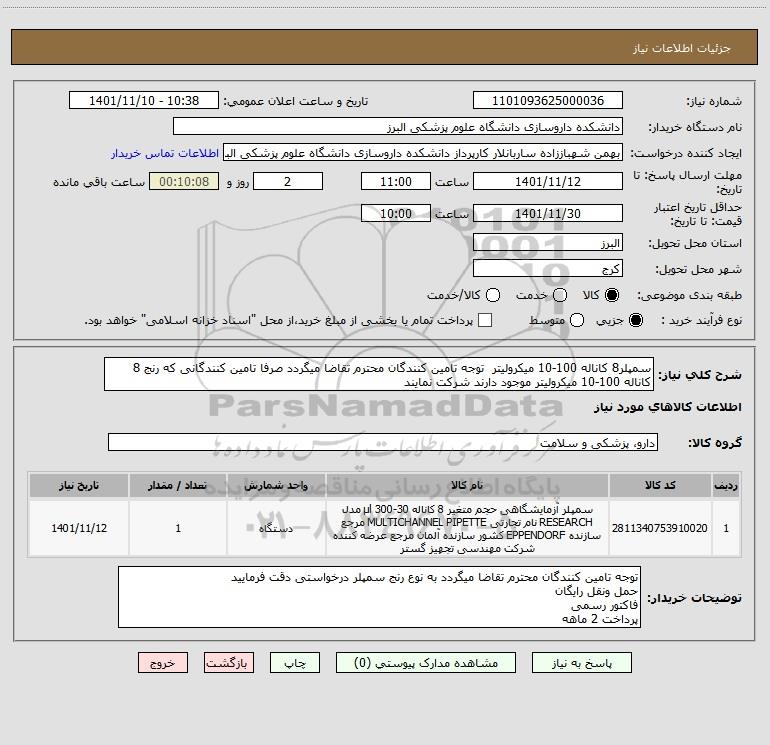This screenshot has height=745, width=770.
Task: Click the کد کالا column header
Action: pyautogui.click(x=660, y=485)
